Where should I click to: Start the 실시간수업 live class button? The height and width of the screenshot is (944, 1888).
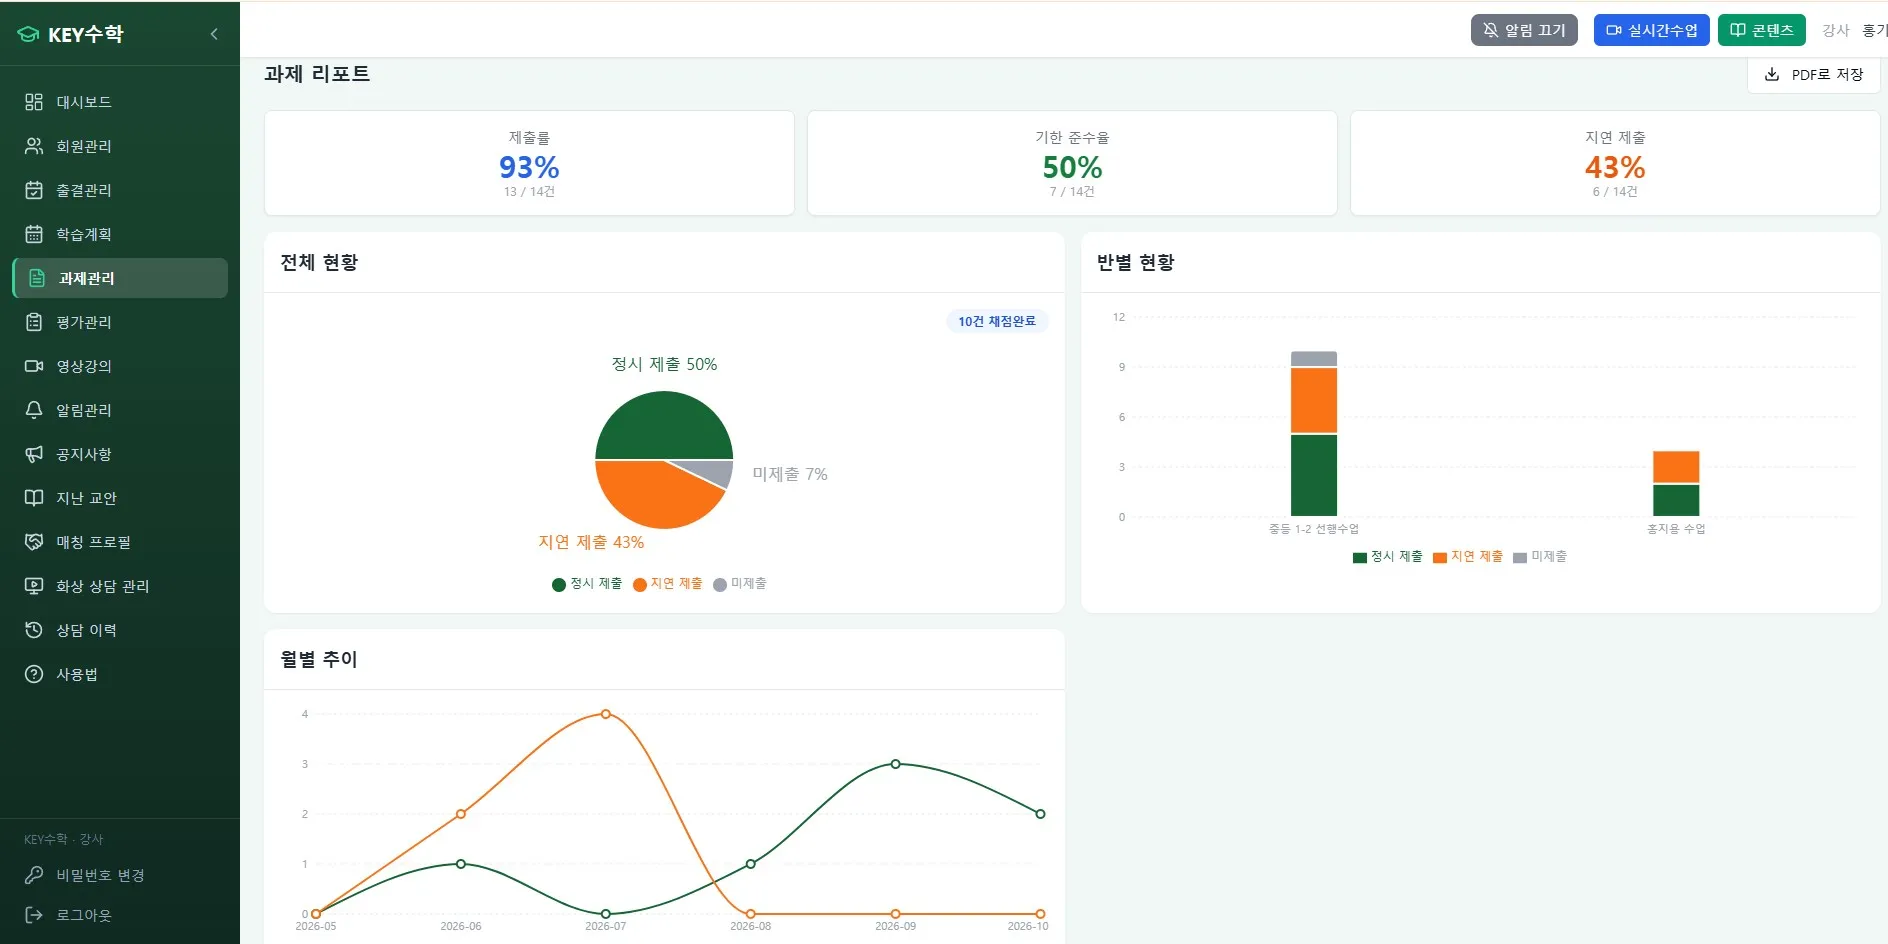pos(1651,30)
